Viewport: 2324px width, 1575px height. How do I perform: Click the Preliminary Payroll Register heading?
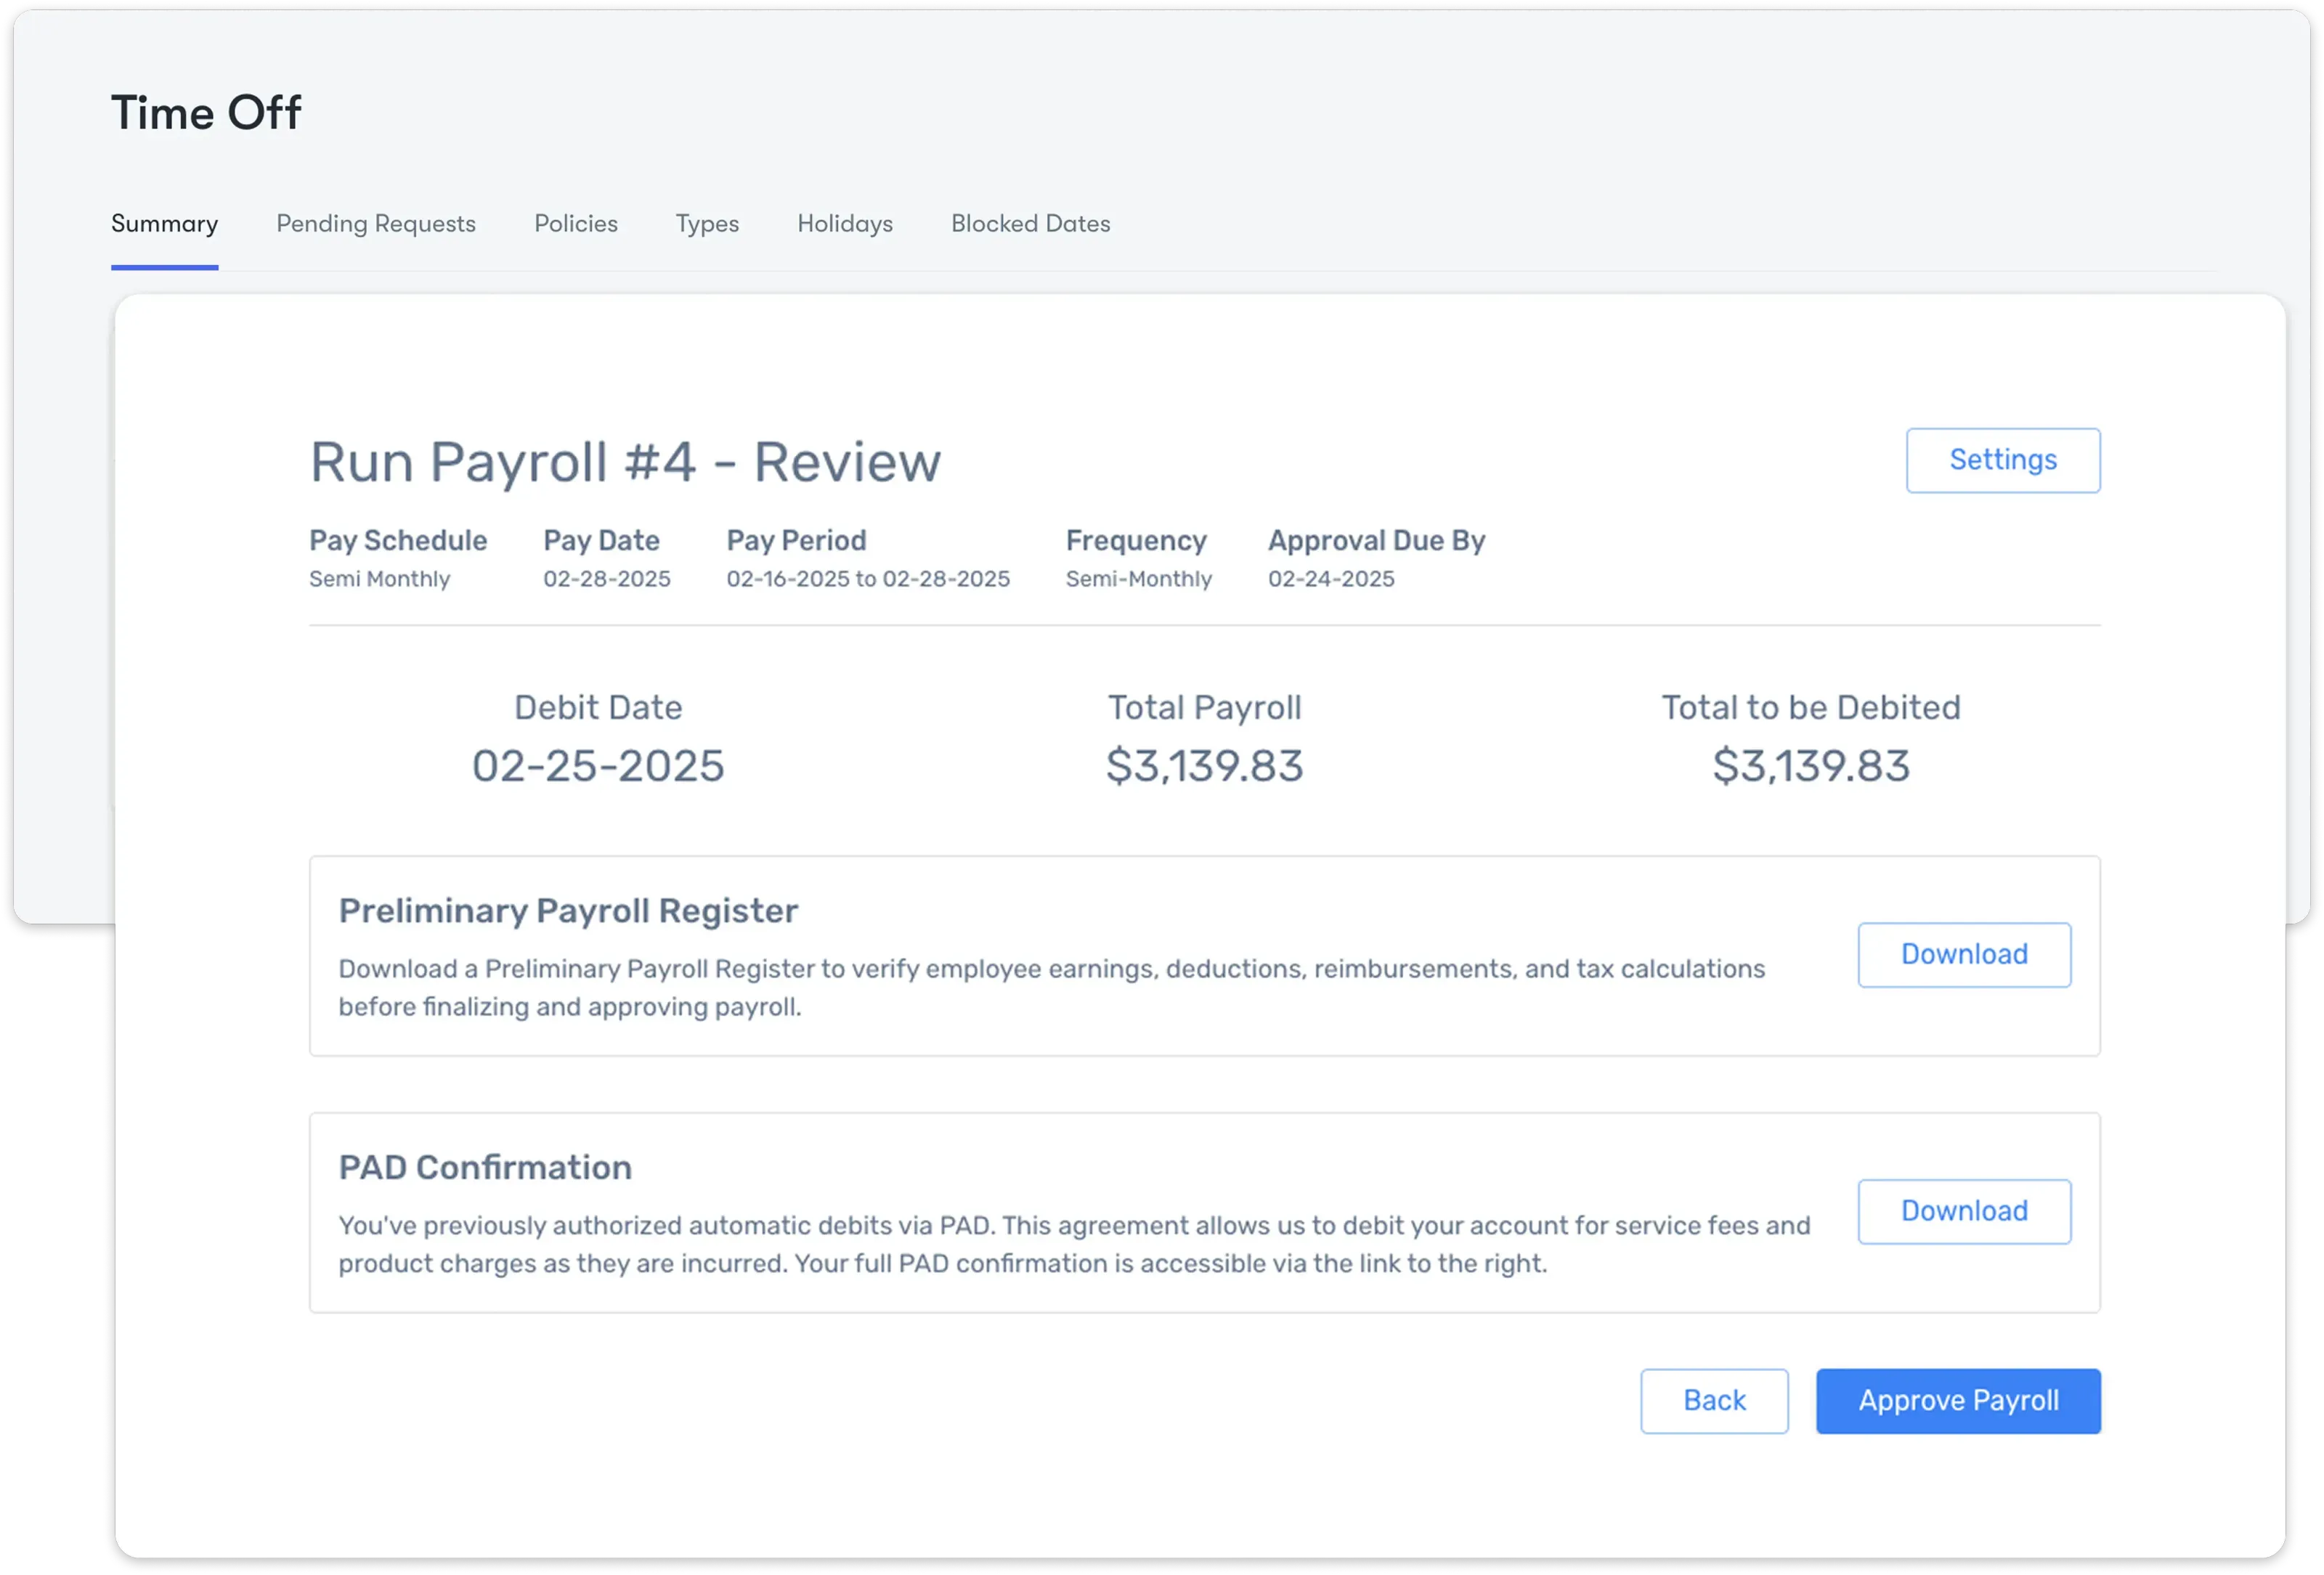click(568, 911)
